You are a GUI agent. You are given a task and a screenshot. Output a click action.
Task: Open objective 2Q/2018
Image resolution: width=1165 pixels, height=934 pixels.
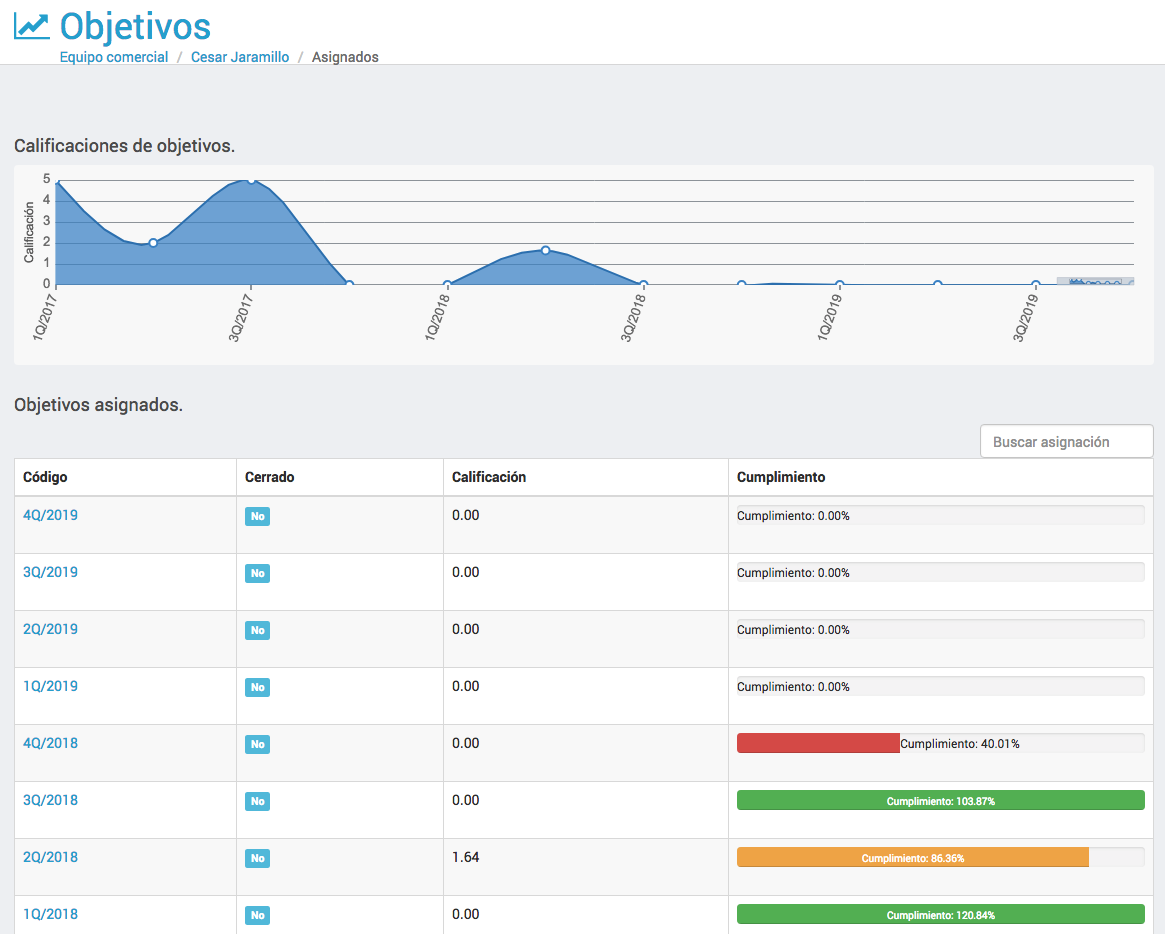[x=51, y=857]
